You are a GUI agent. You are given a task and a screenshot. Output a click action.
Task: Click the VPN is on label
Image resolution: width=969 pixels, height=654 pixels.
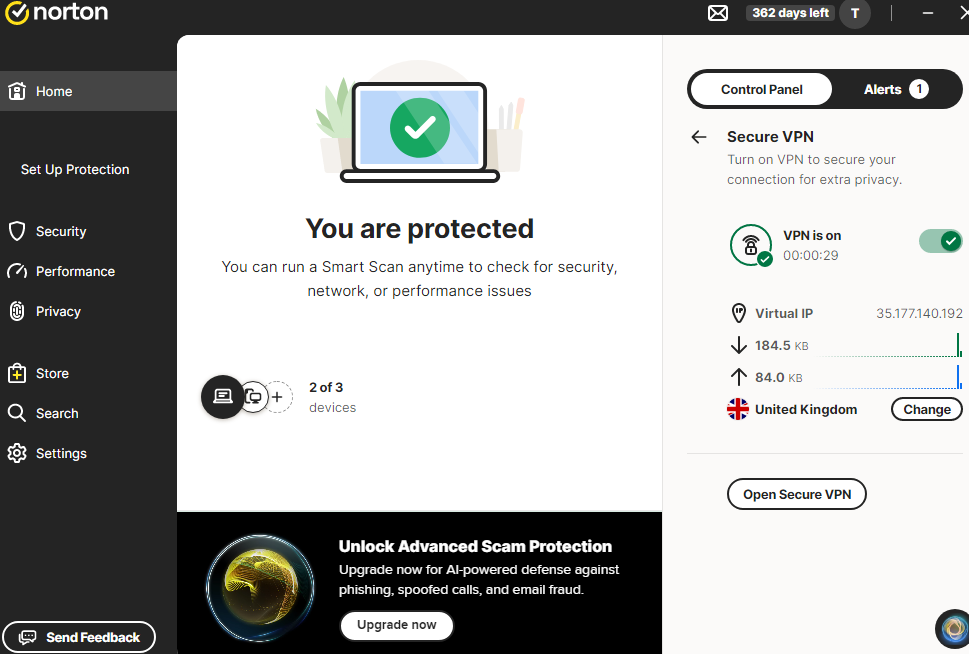click(x=812, y=236)
